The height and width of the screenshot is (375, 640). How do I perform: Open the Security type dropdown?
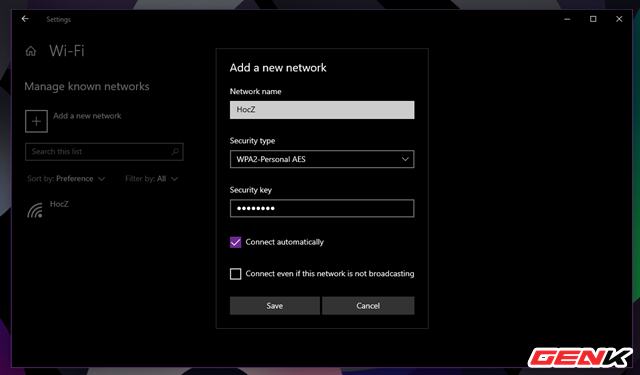pos(322,159)
